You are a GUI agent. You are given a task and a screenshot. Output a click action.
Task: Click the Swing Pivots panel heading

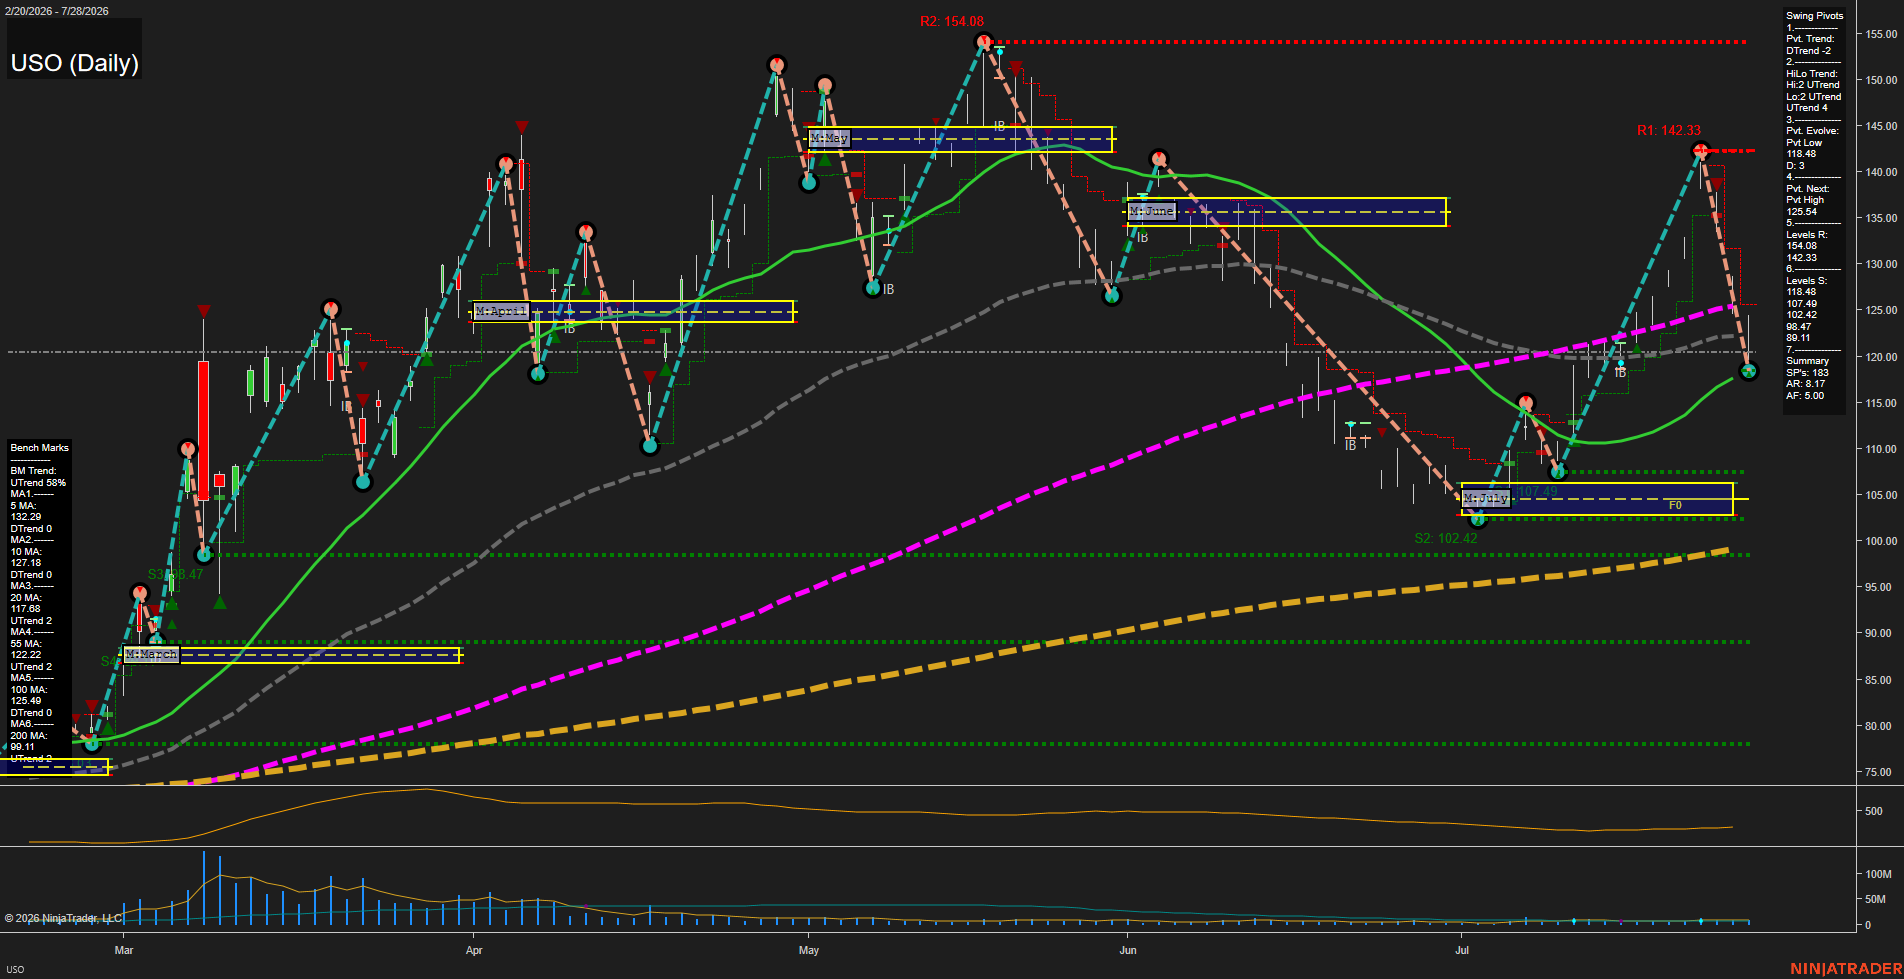pos(1814,16)
